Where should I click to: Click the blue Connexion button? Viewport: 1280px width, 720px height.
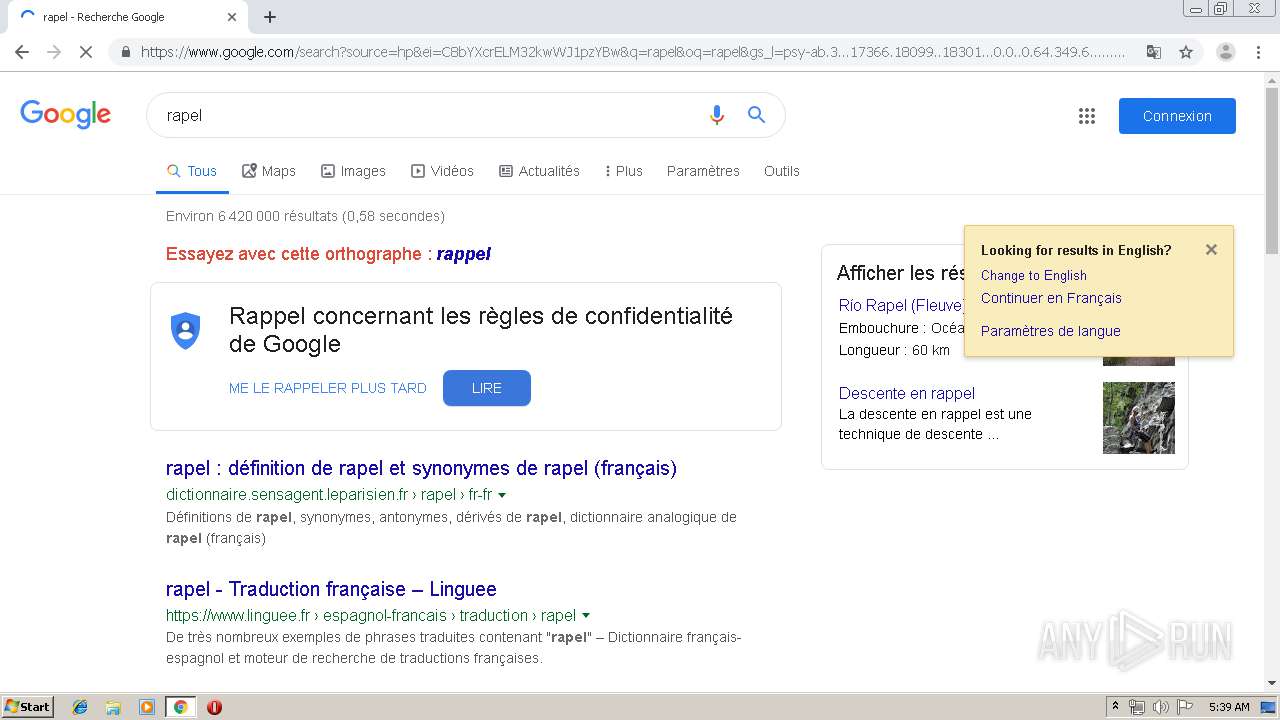1177,116
